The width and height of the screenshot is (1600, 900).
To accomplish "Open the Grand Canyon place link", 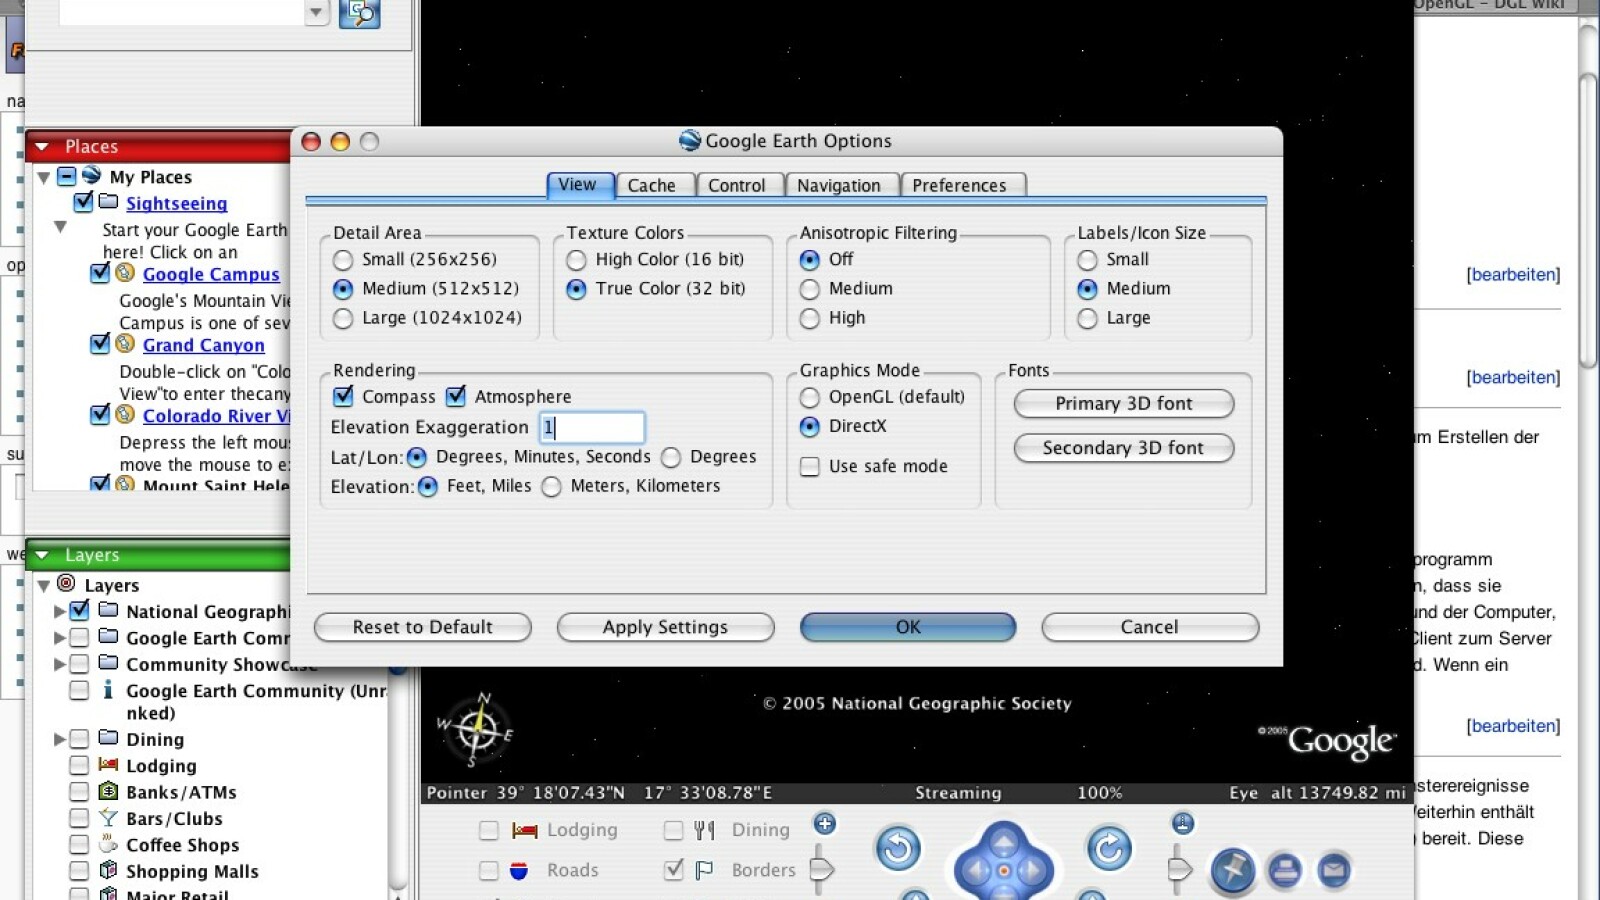I will coord(203,345).
